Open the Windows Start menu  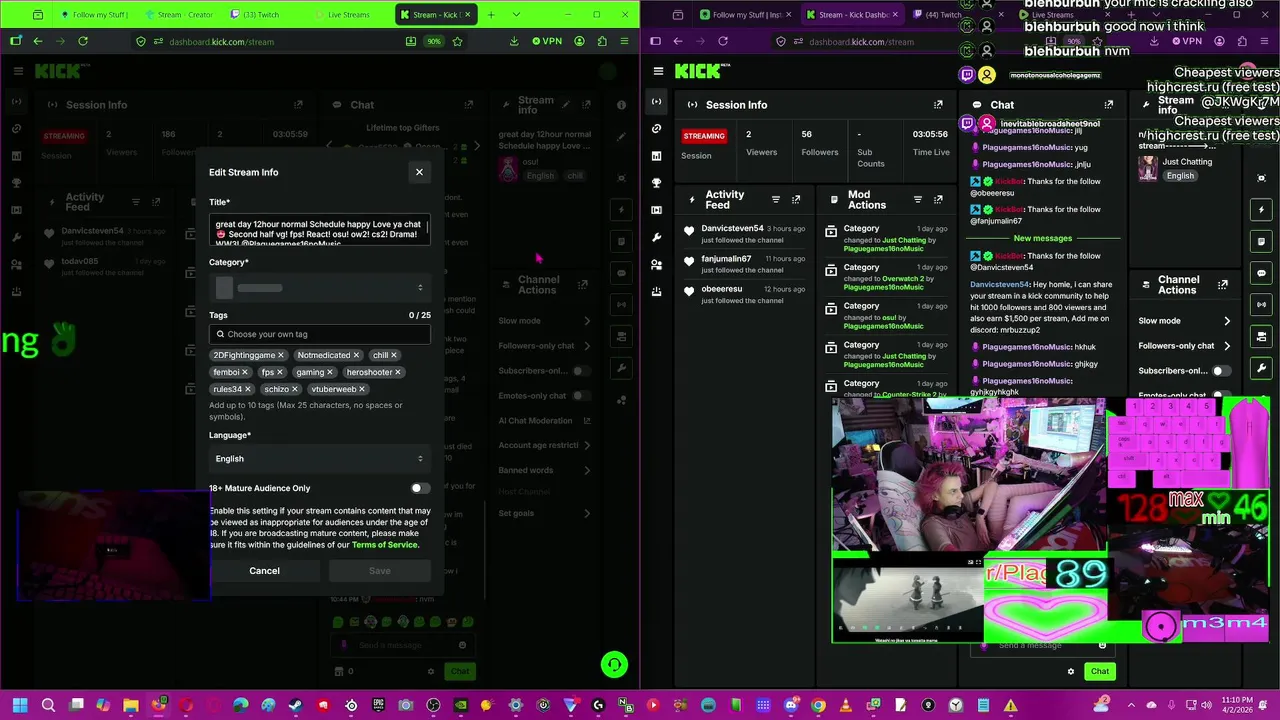(x=20, y=705)
